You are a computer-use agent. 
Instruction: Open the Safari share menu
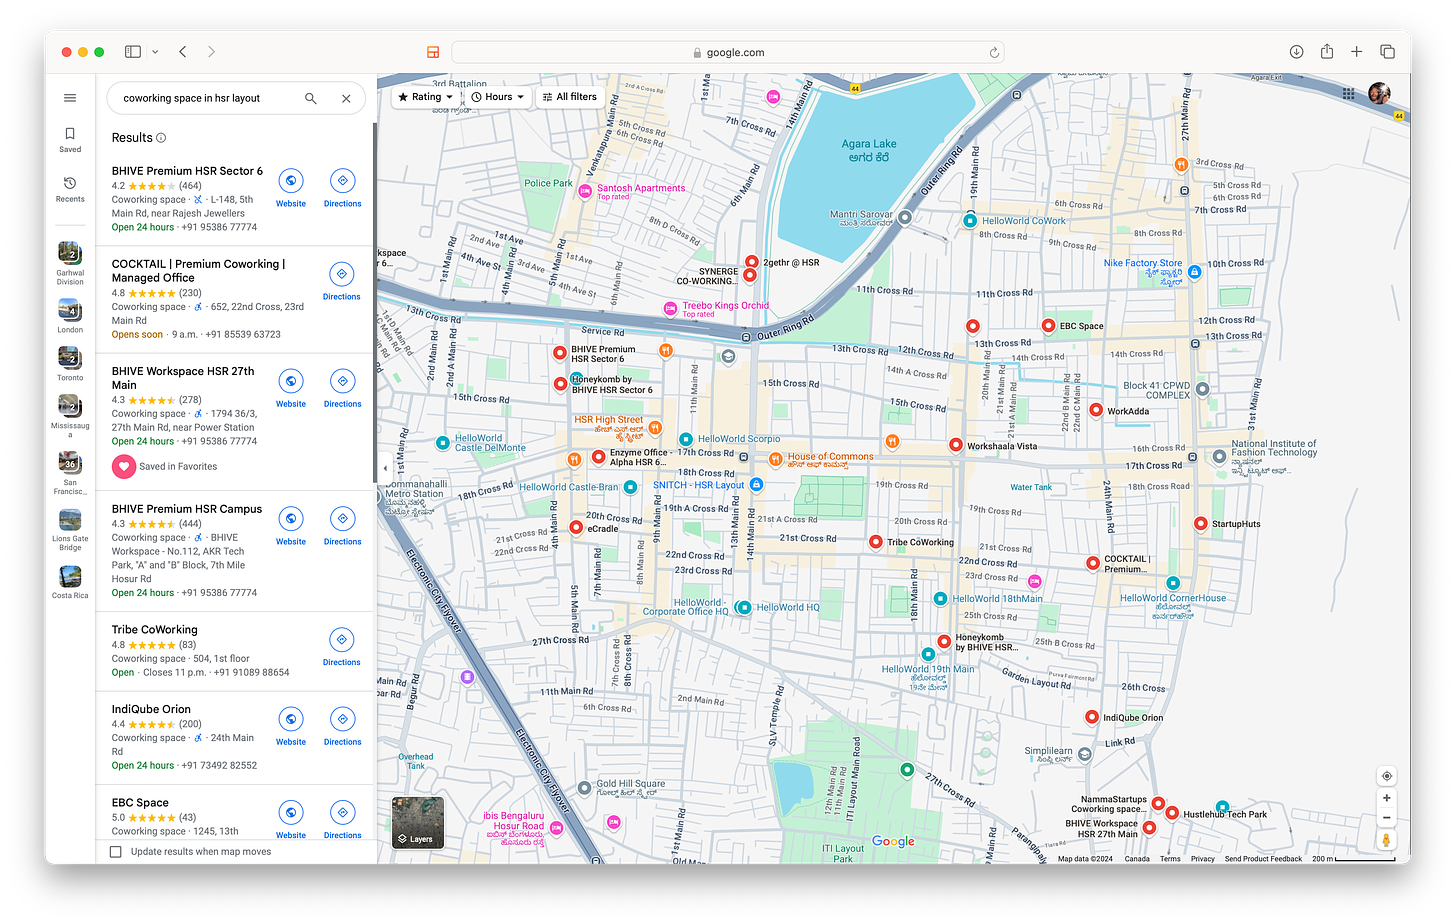click(x=1327, y=51)
